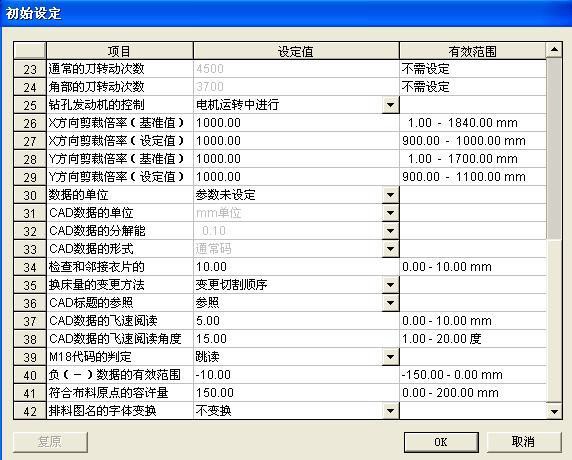
Task: Expand the CAD标题的参照 dropdown
Action: 390,303
